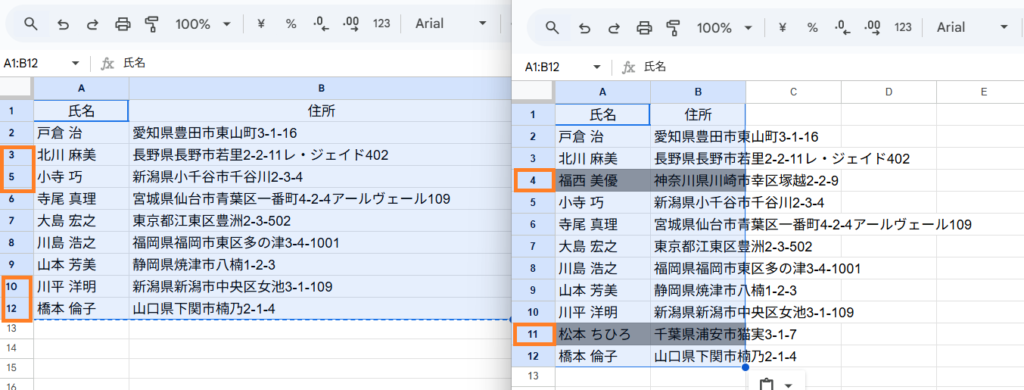
Task: Click cell containing 松本 ちひろ
Action: [x=602, y=334]
